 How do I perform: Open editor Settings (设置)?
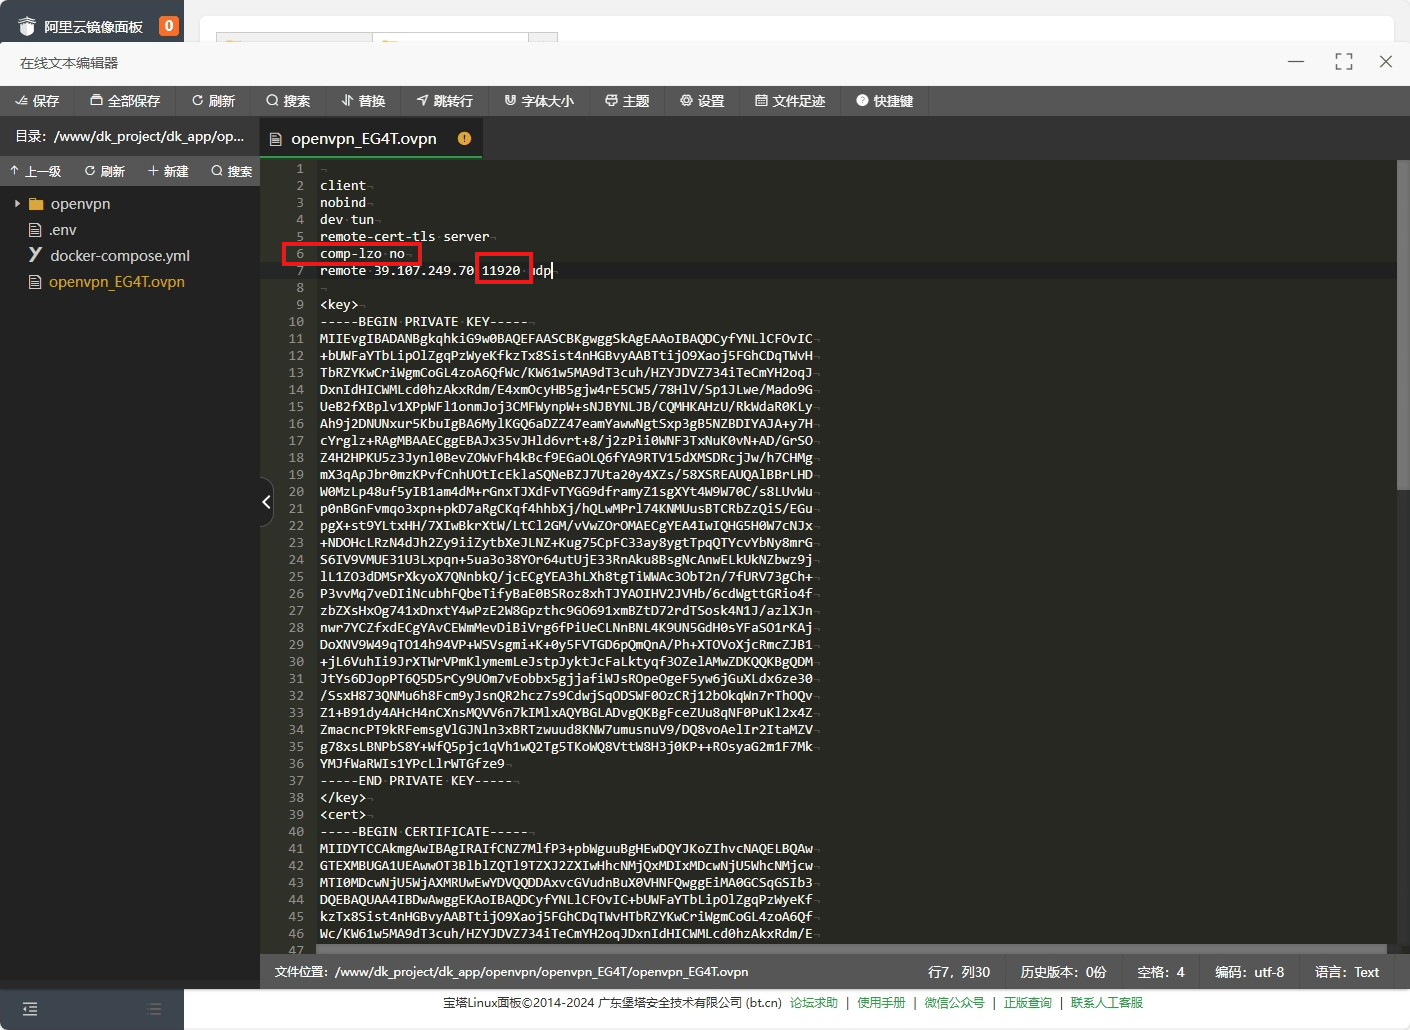[702, 101]
